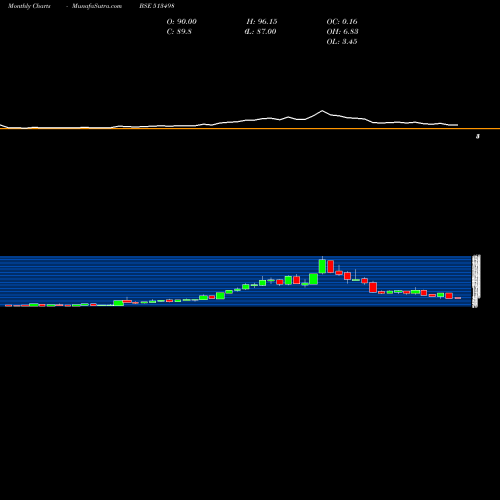Click the tallest green candle at the peak
Viewport: 500px width, 500px height.
322,266
